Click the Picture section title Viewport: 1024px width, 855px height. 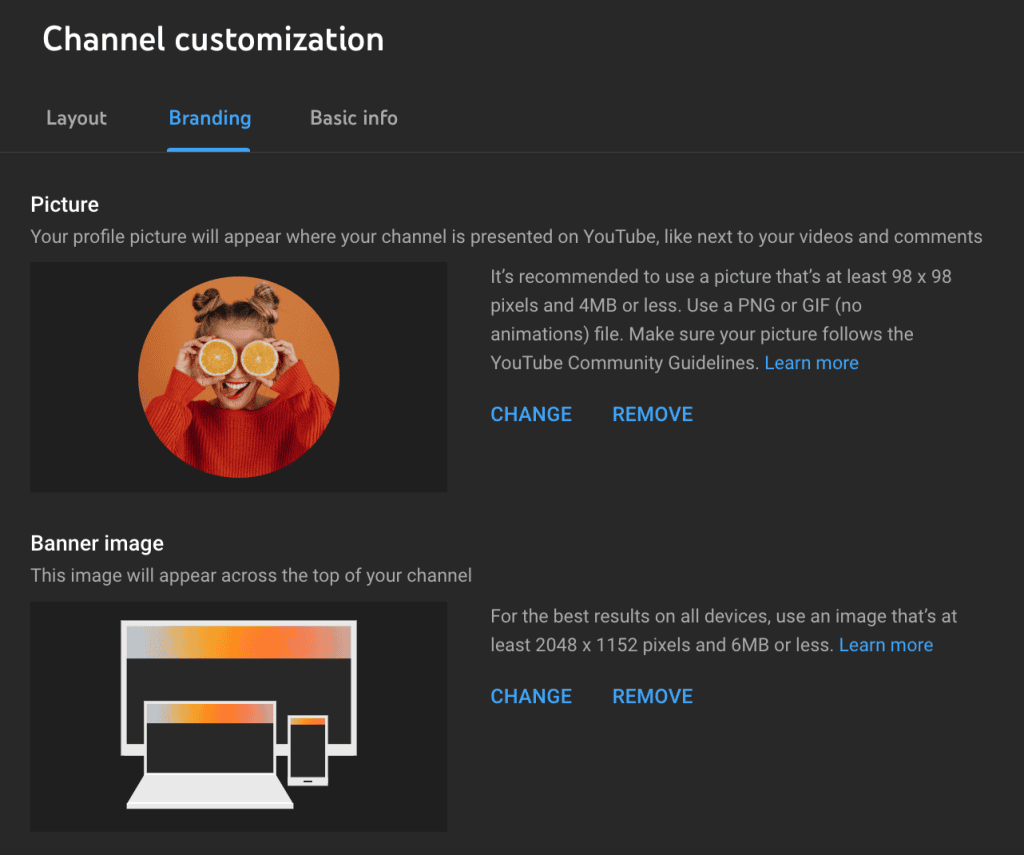64,204
